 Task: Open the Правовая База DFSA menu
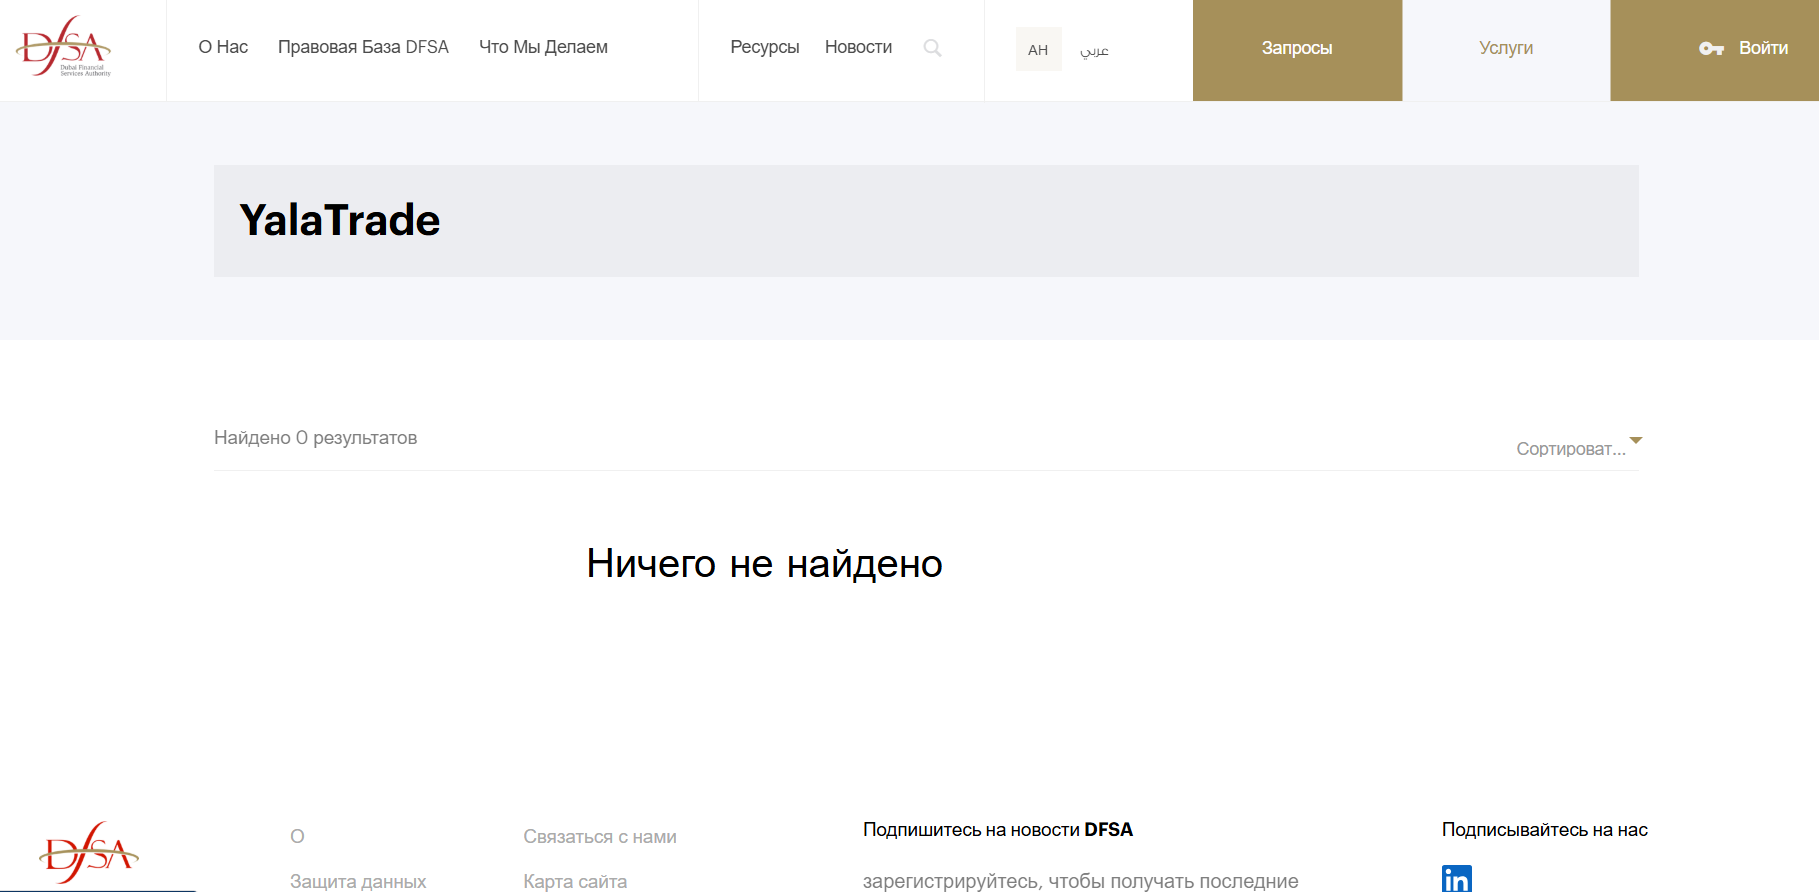point(363,47)
